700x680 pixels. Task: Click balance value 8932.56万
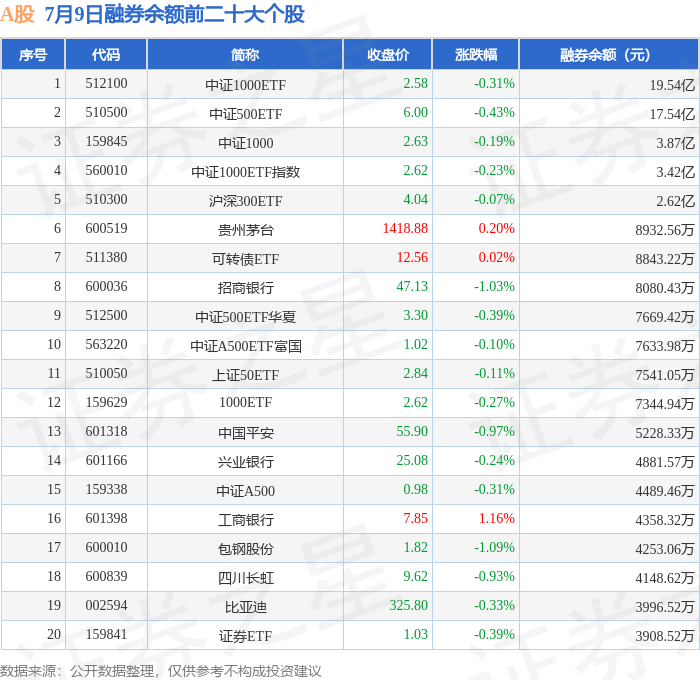click(665, 230)
